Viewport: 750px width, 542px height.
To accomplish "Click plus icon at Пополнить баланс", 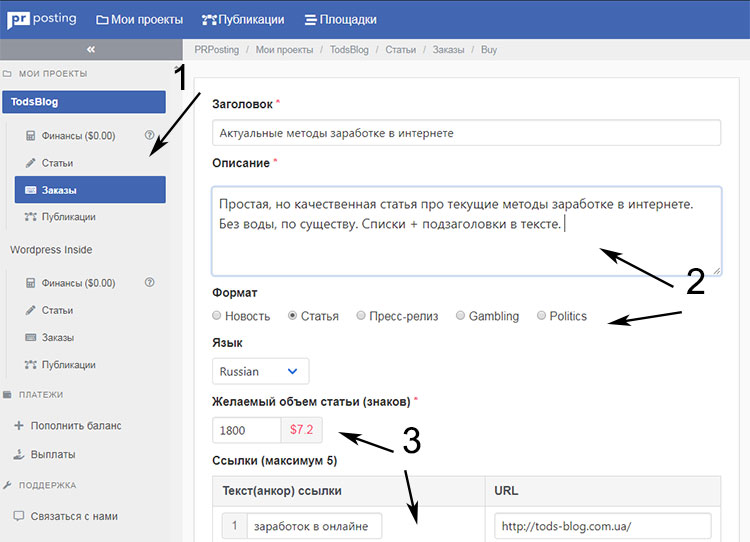I will click(19, 425).
